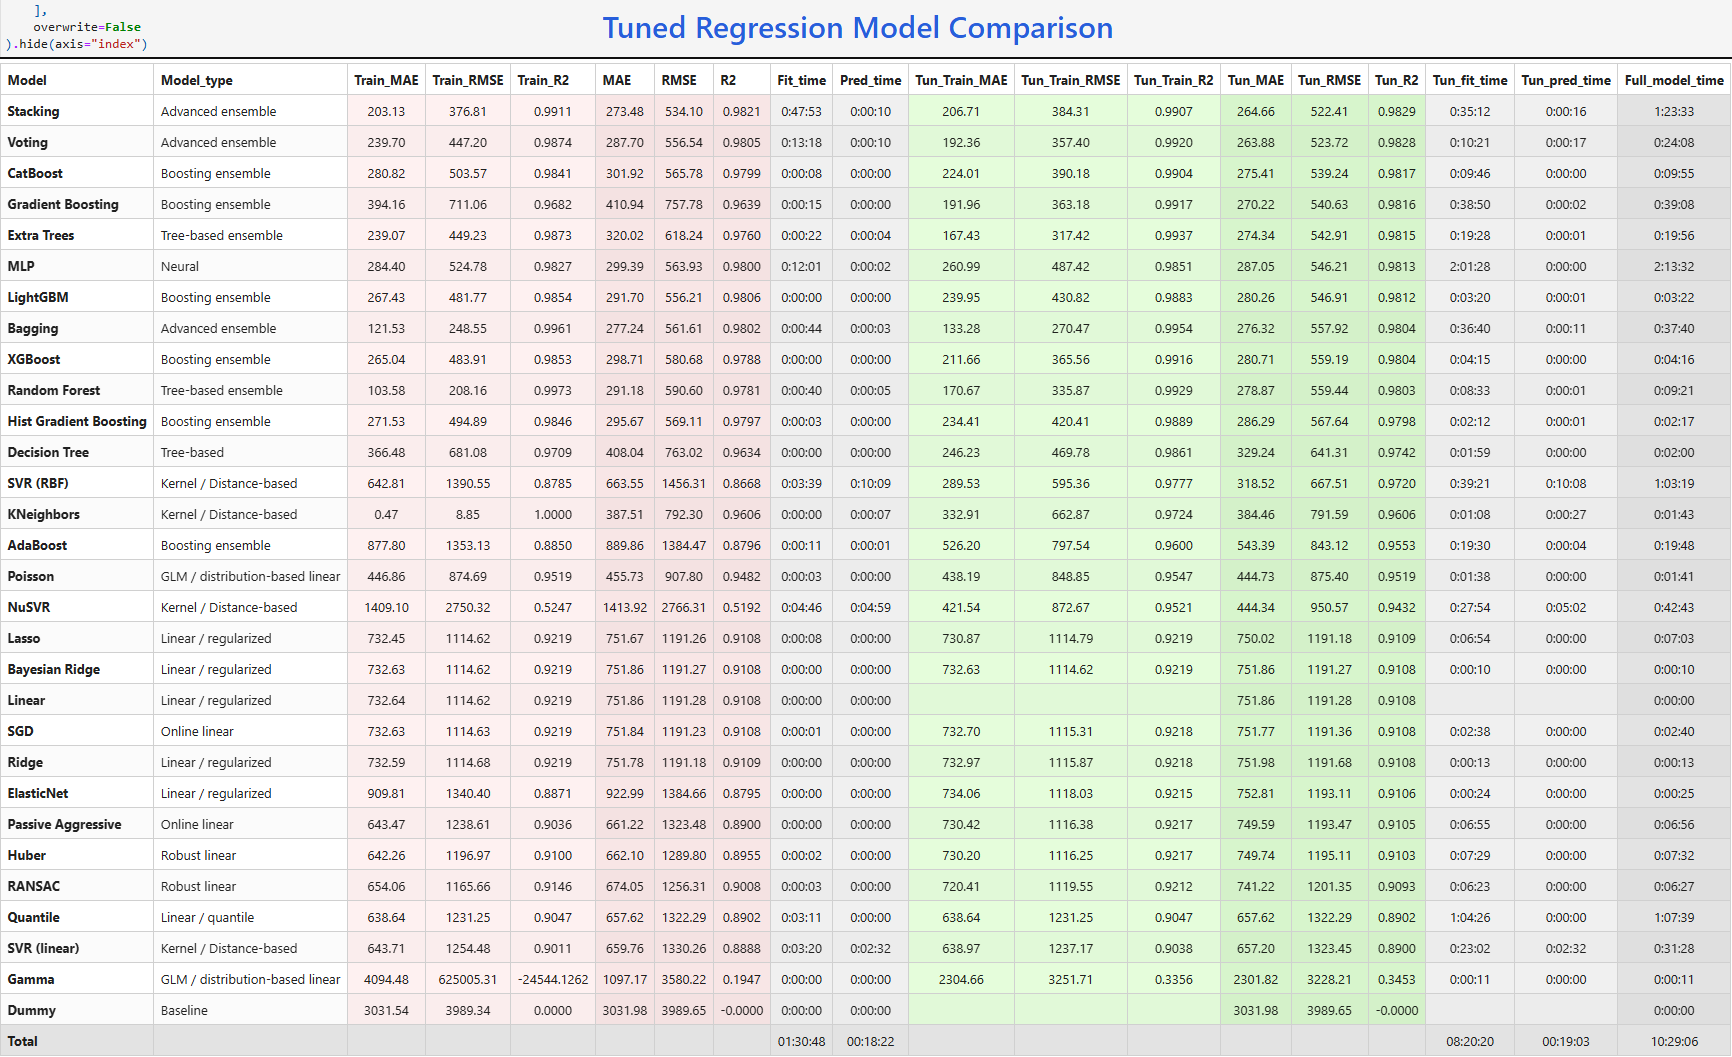Click Extra Trees' Tun_Train_MAE value 167.43

pyautogui.click(x=961, y=235)
